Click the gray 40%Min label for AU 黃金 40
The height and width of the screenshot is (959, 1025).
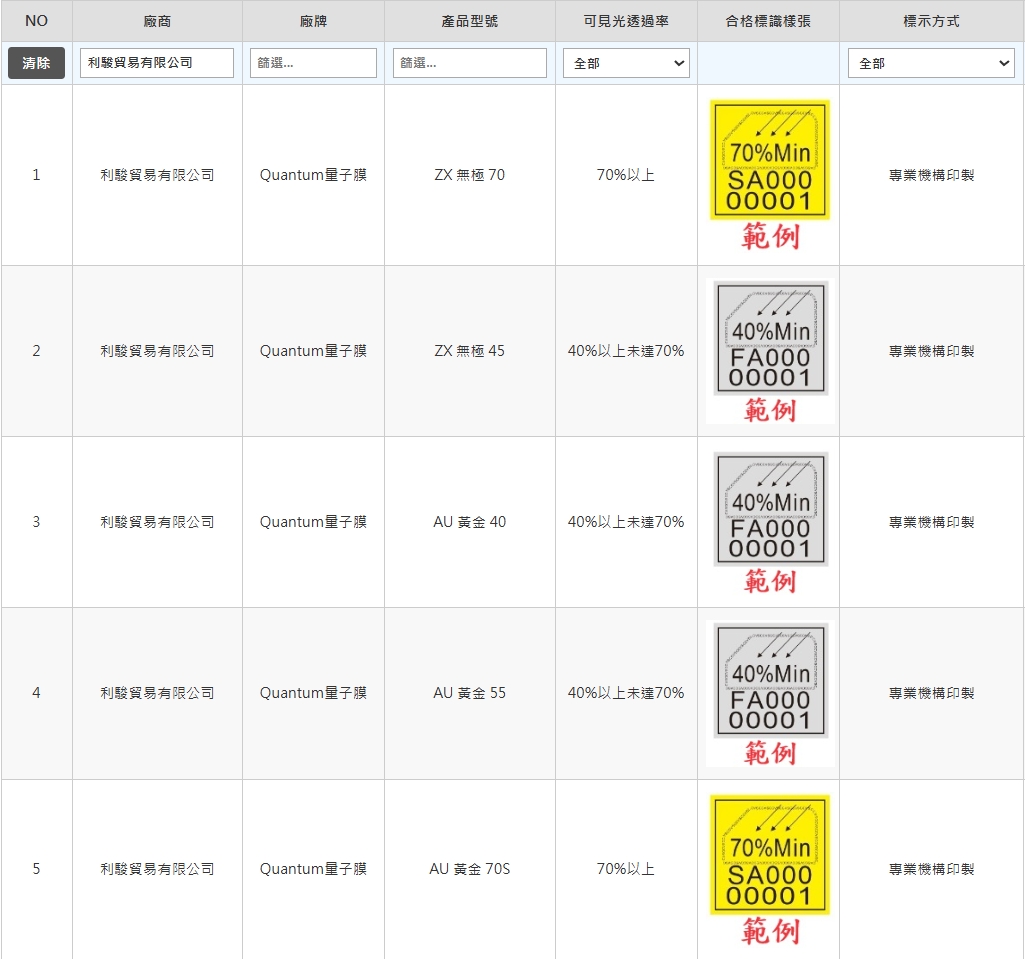coord(769,509)
